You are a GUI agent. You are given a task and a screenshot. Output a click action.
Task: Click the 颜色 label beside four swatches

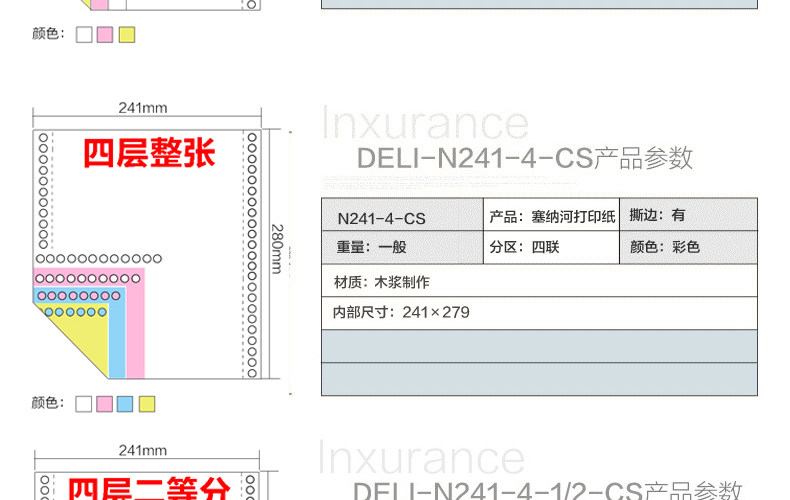click(x=48, y=403)
